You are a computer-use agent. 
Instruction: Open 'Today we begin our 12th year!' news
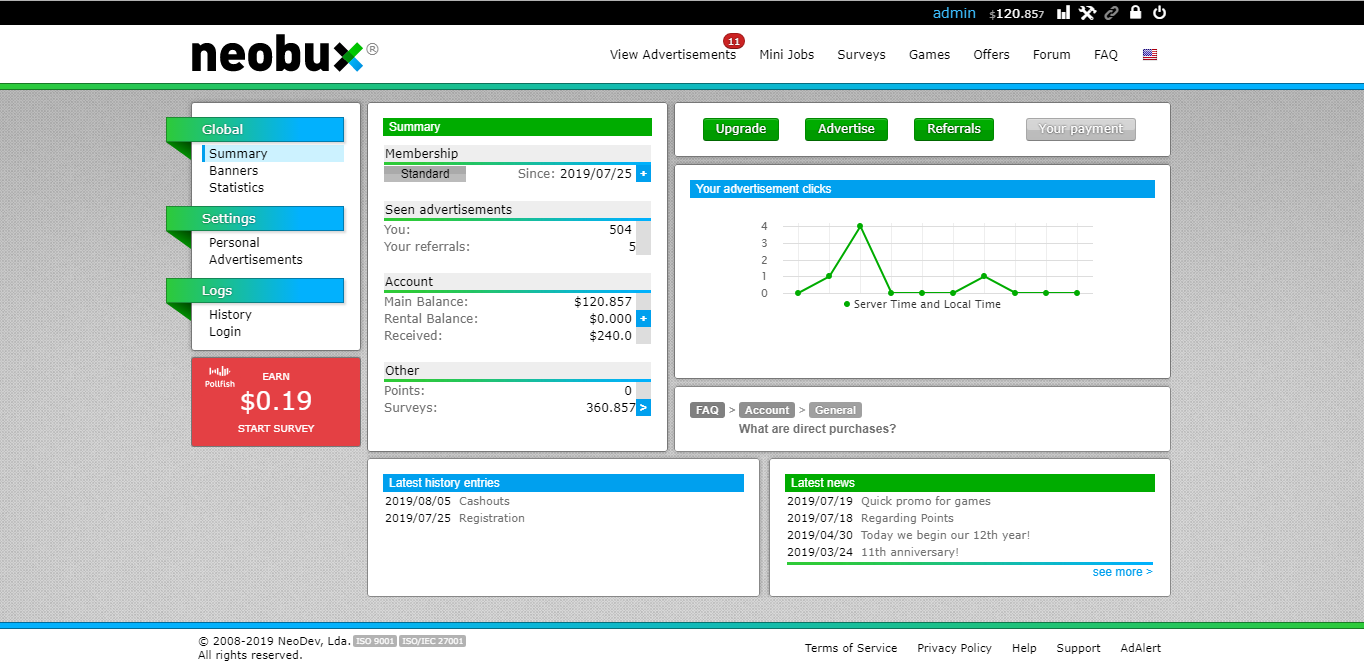pos(945,535)
